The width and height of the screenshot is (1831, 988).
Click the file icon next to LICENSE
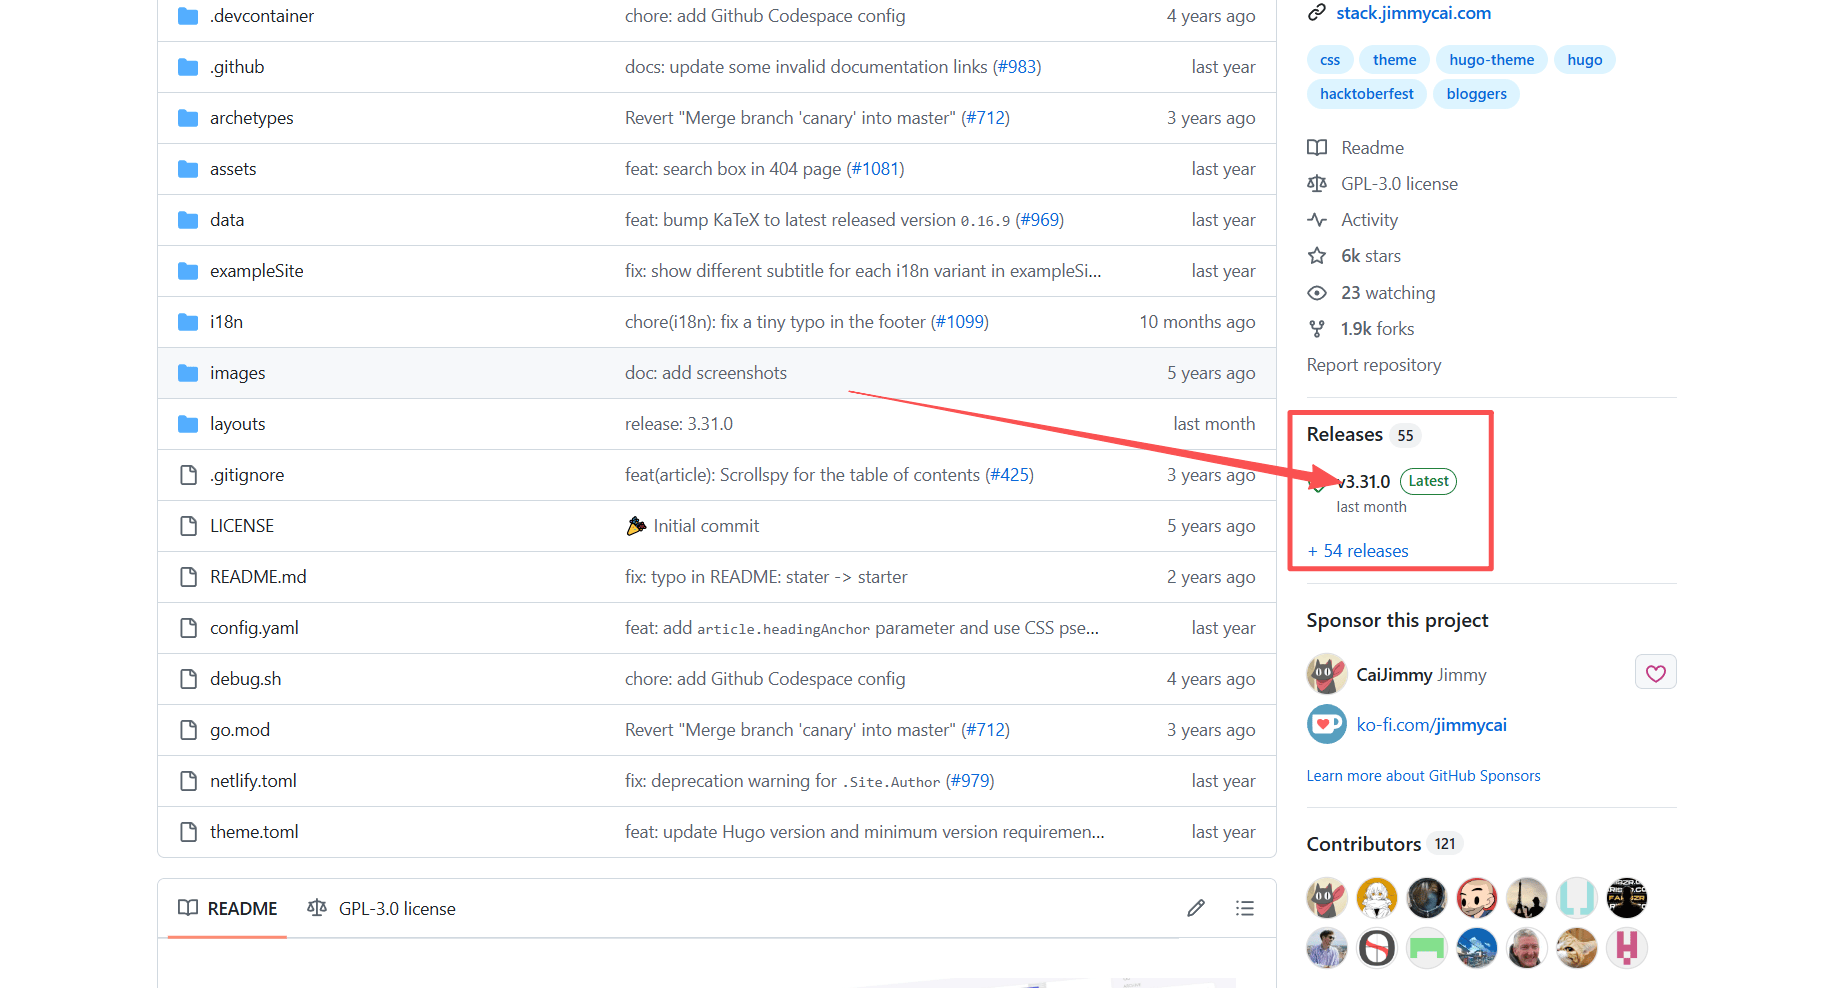[x=188, y=525]
